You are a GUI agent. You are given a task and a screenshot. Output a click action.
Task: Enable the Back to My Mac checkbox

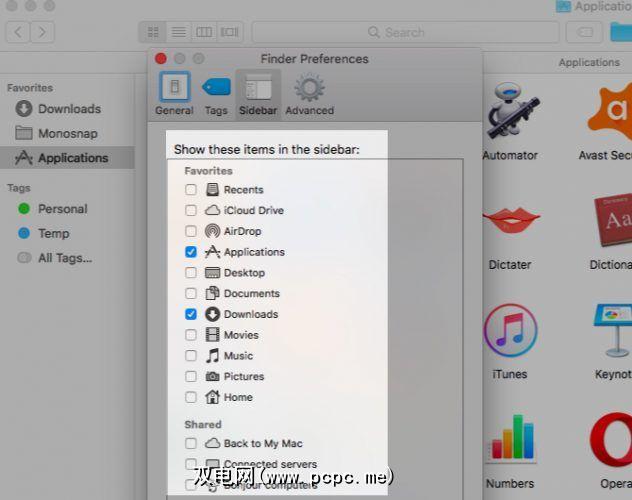tap(191, 443)
